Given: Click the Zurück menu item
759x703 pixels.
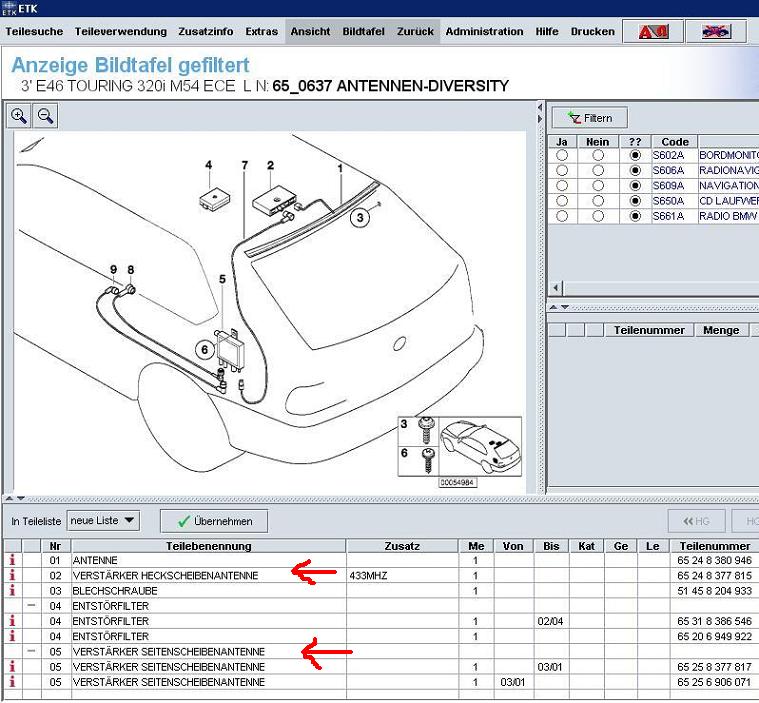Looking at the screenshot, I should pyautogui.click(x=415, y=31).
